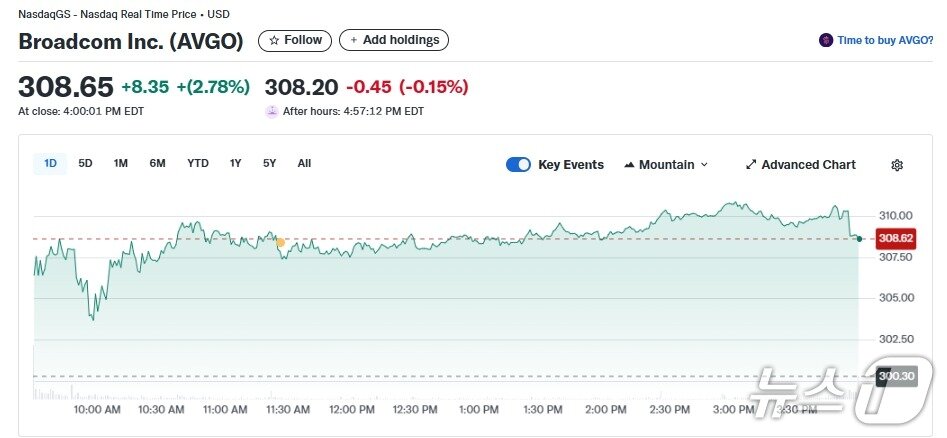This screenshot has height=438, width=947.
Task: Click the Advanced Chart expand-arrows icon
Action: tap(751, 165)
